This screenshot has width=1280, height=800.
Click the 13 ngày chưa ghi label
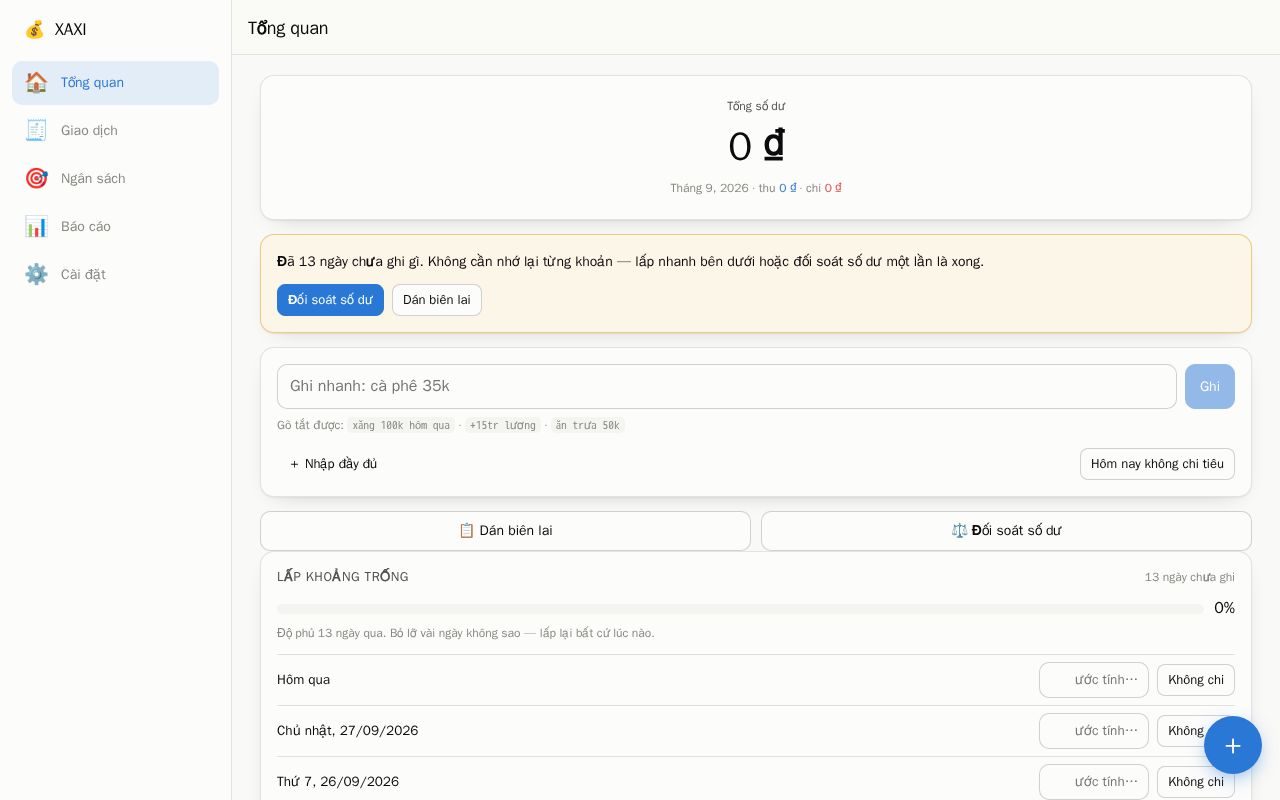(1190, 577)
